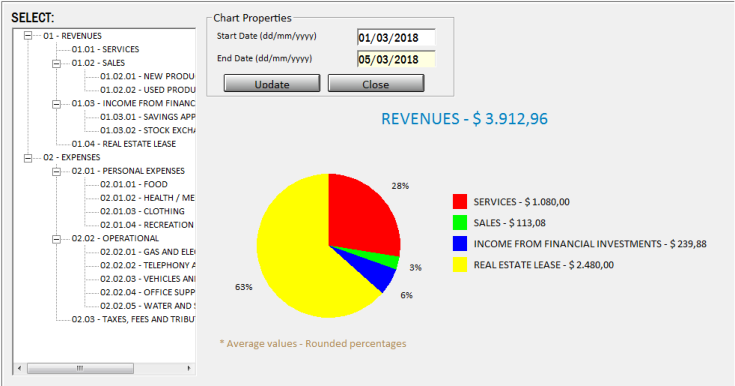Click the 'Start Date (dd/mm/yyyy)' label
Image resolution: width=735 pixels, height=386 pixels.
[x=266, y=36]
